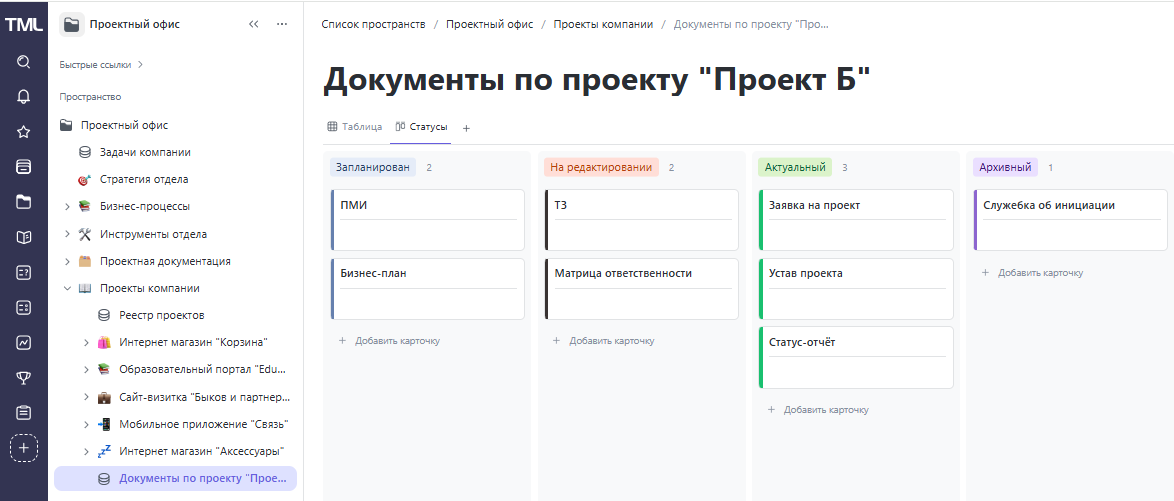The width and height of the screenshot is (1174, 501).
Task: Open the Статус-отчёт card
Action: (x=857, y=357)
